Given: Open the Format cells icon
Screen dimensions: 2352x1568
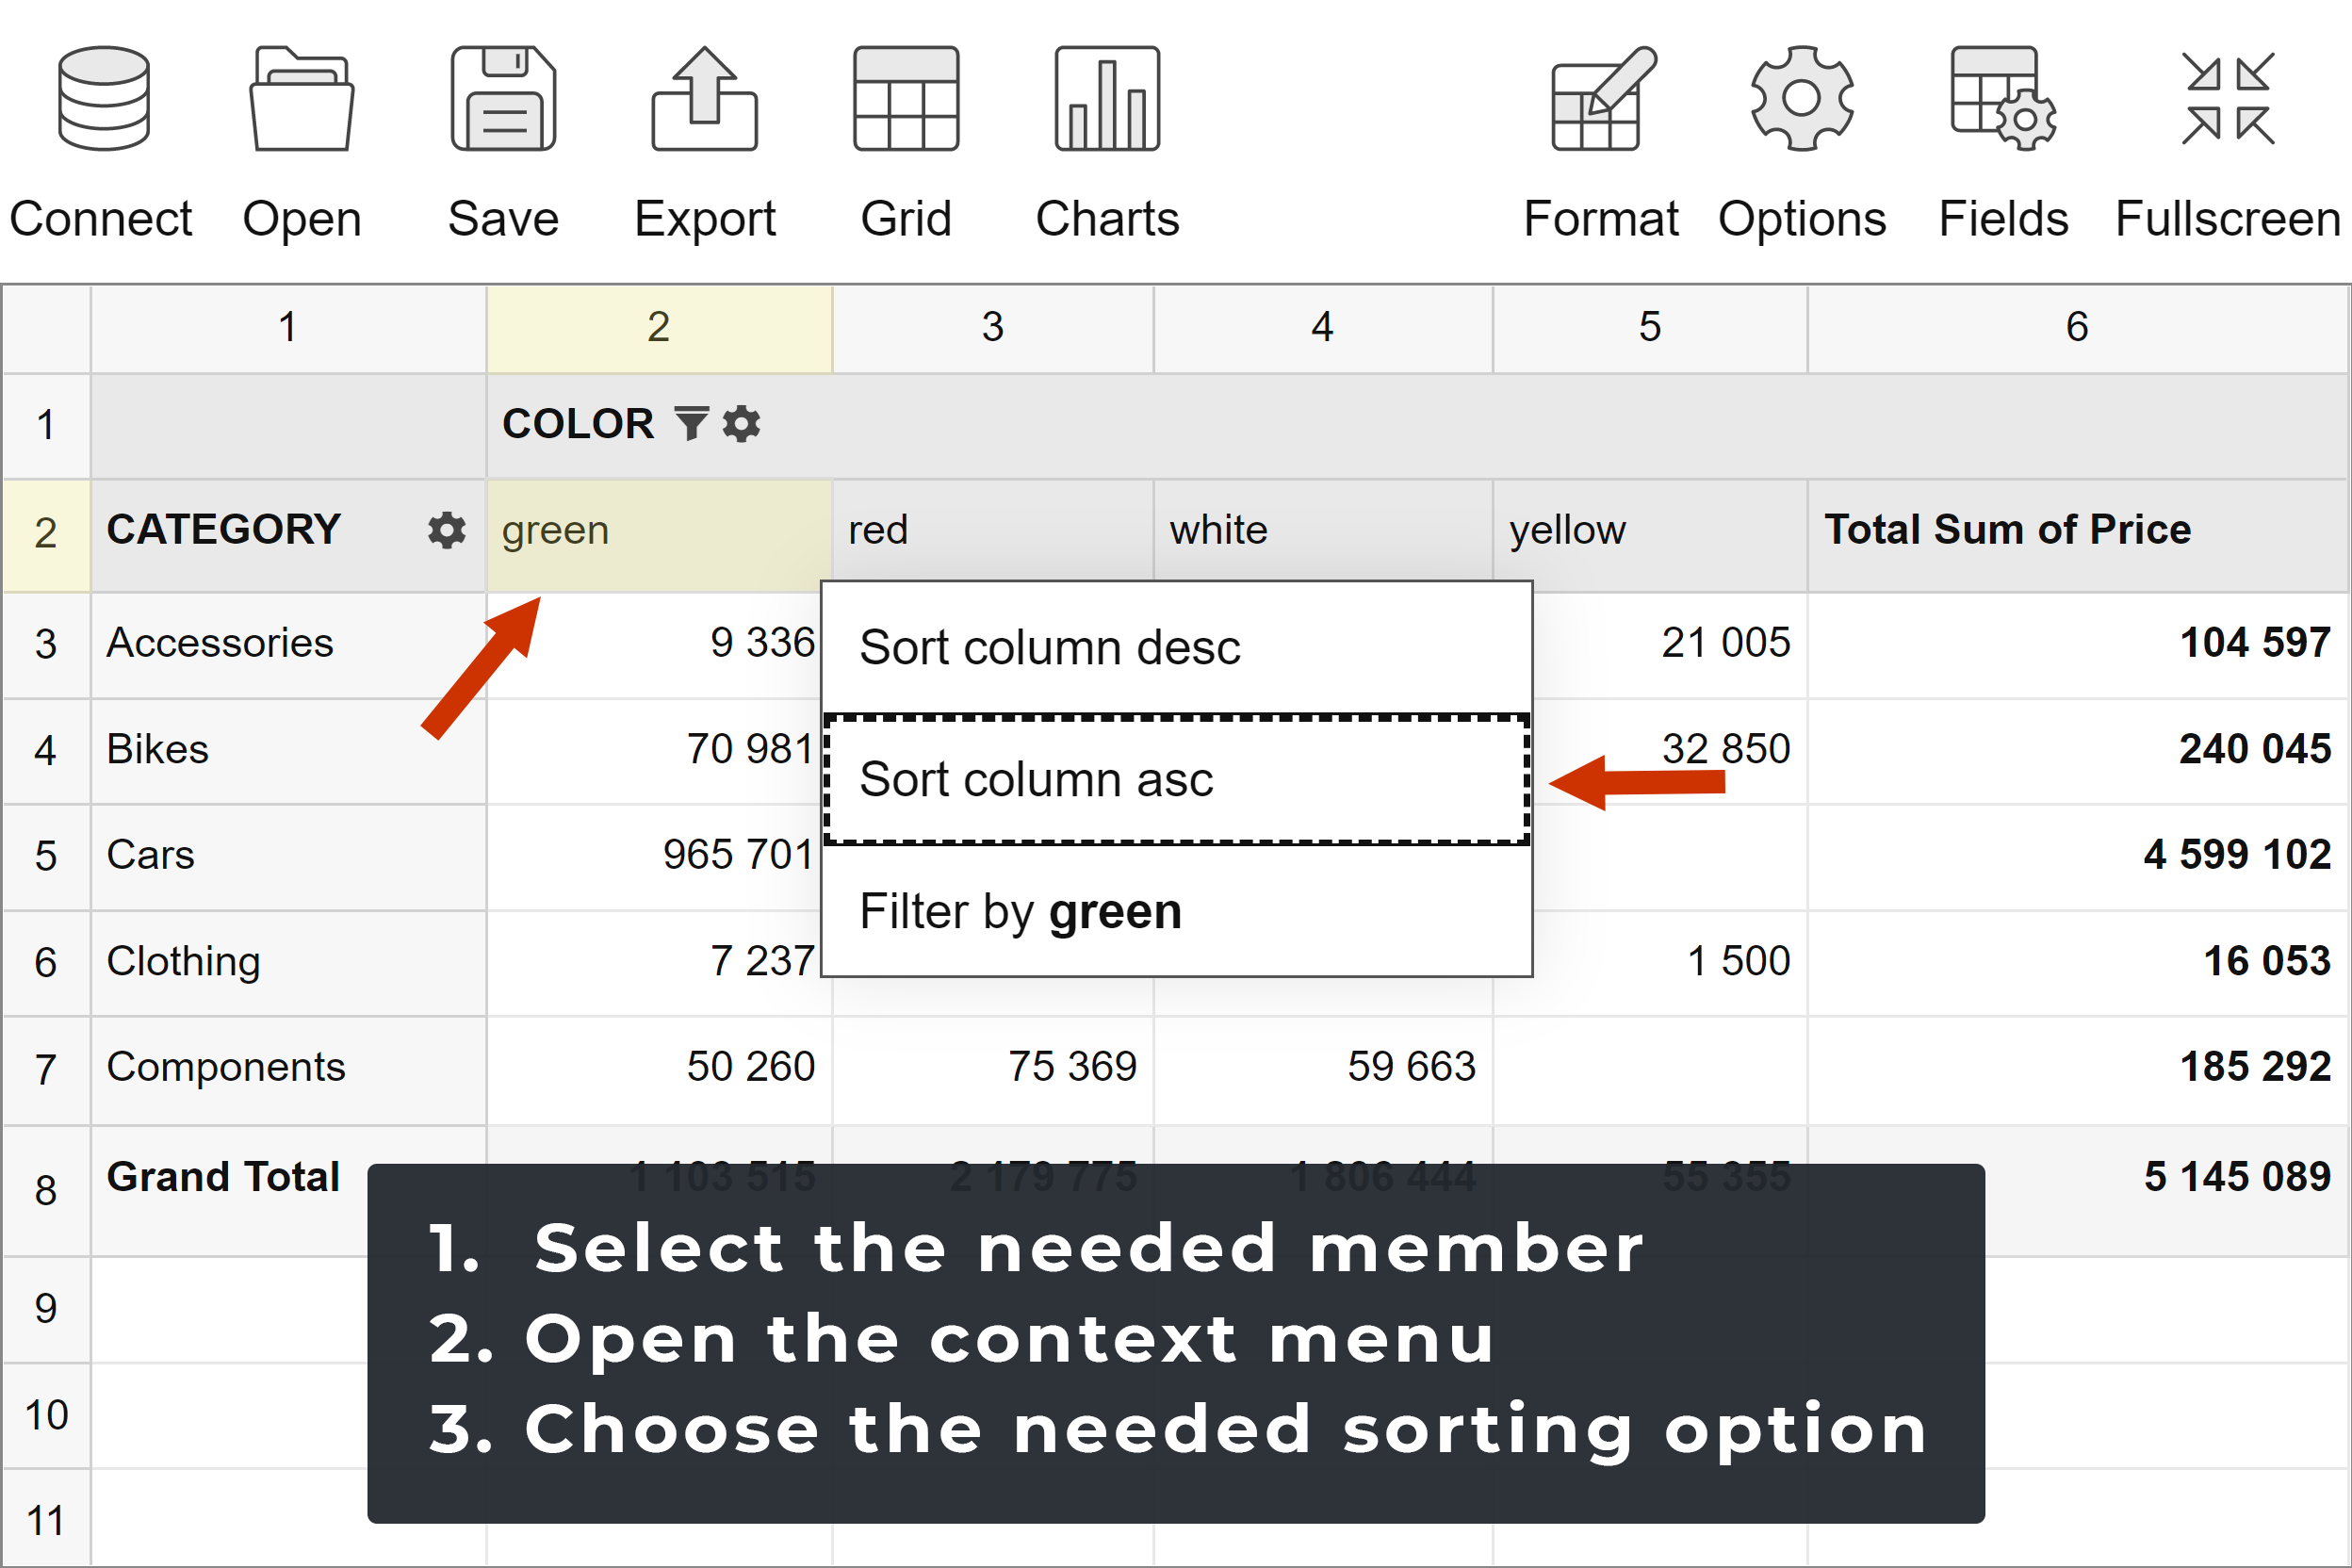Looking at the screenshot, I should [x=1602, y=99].
